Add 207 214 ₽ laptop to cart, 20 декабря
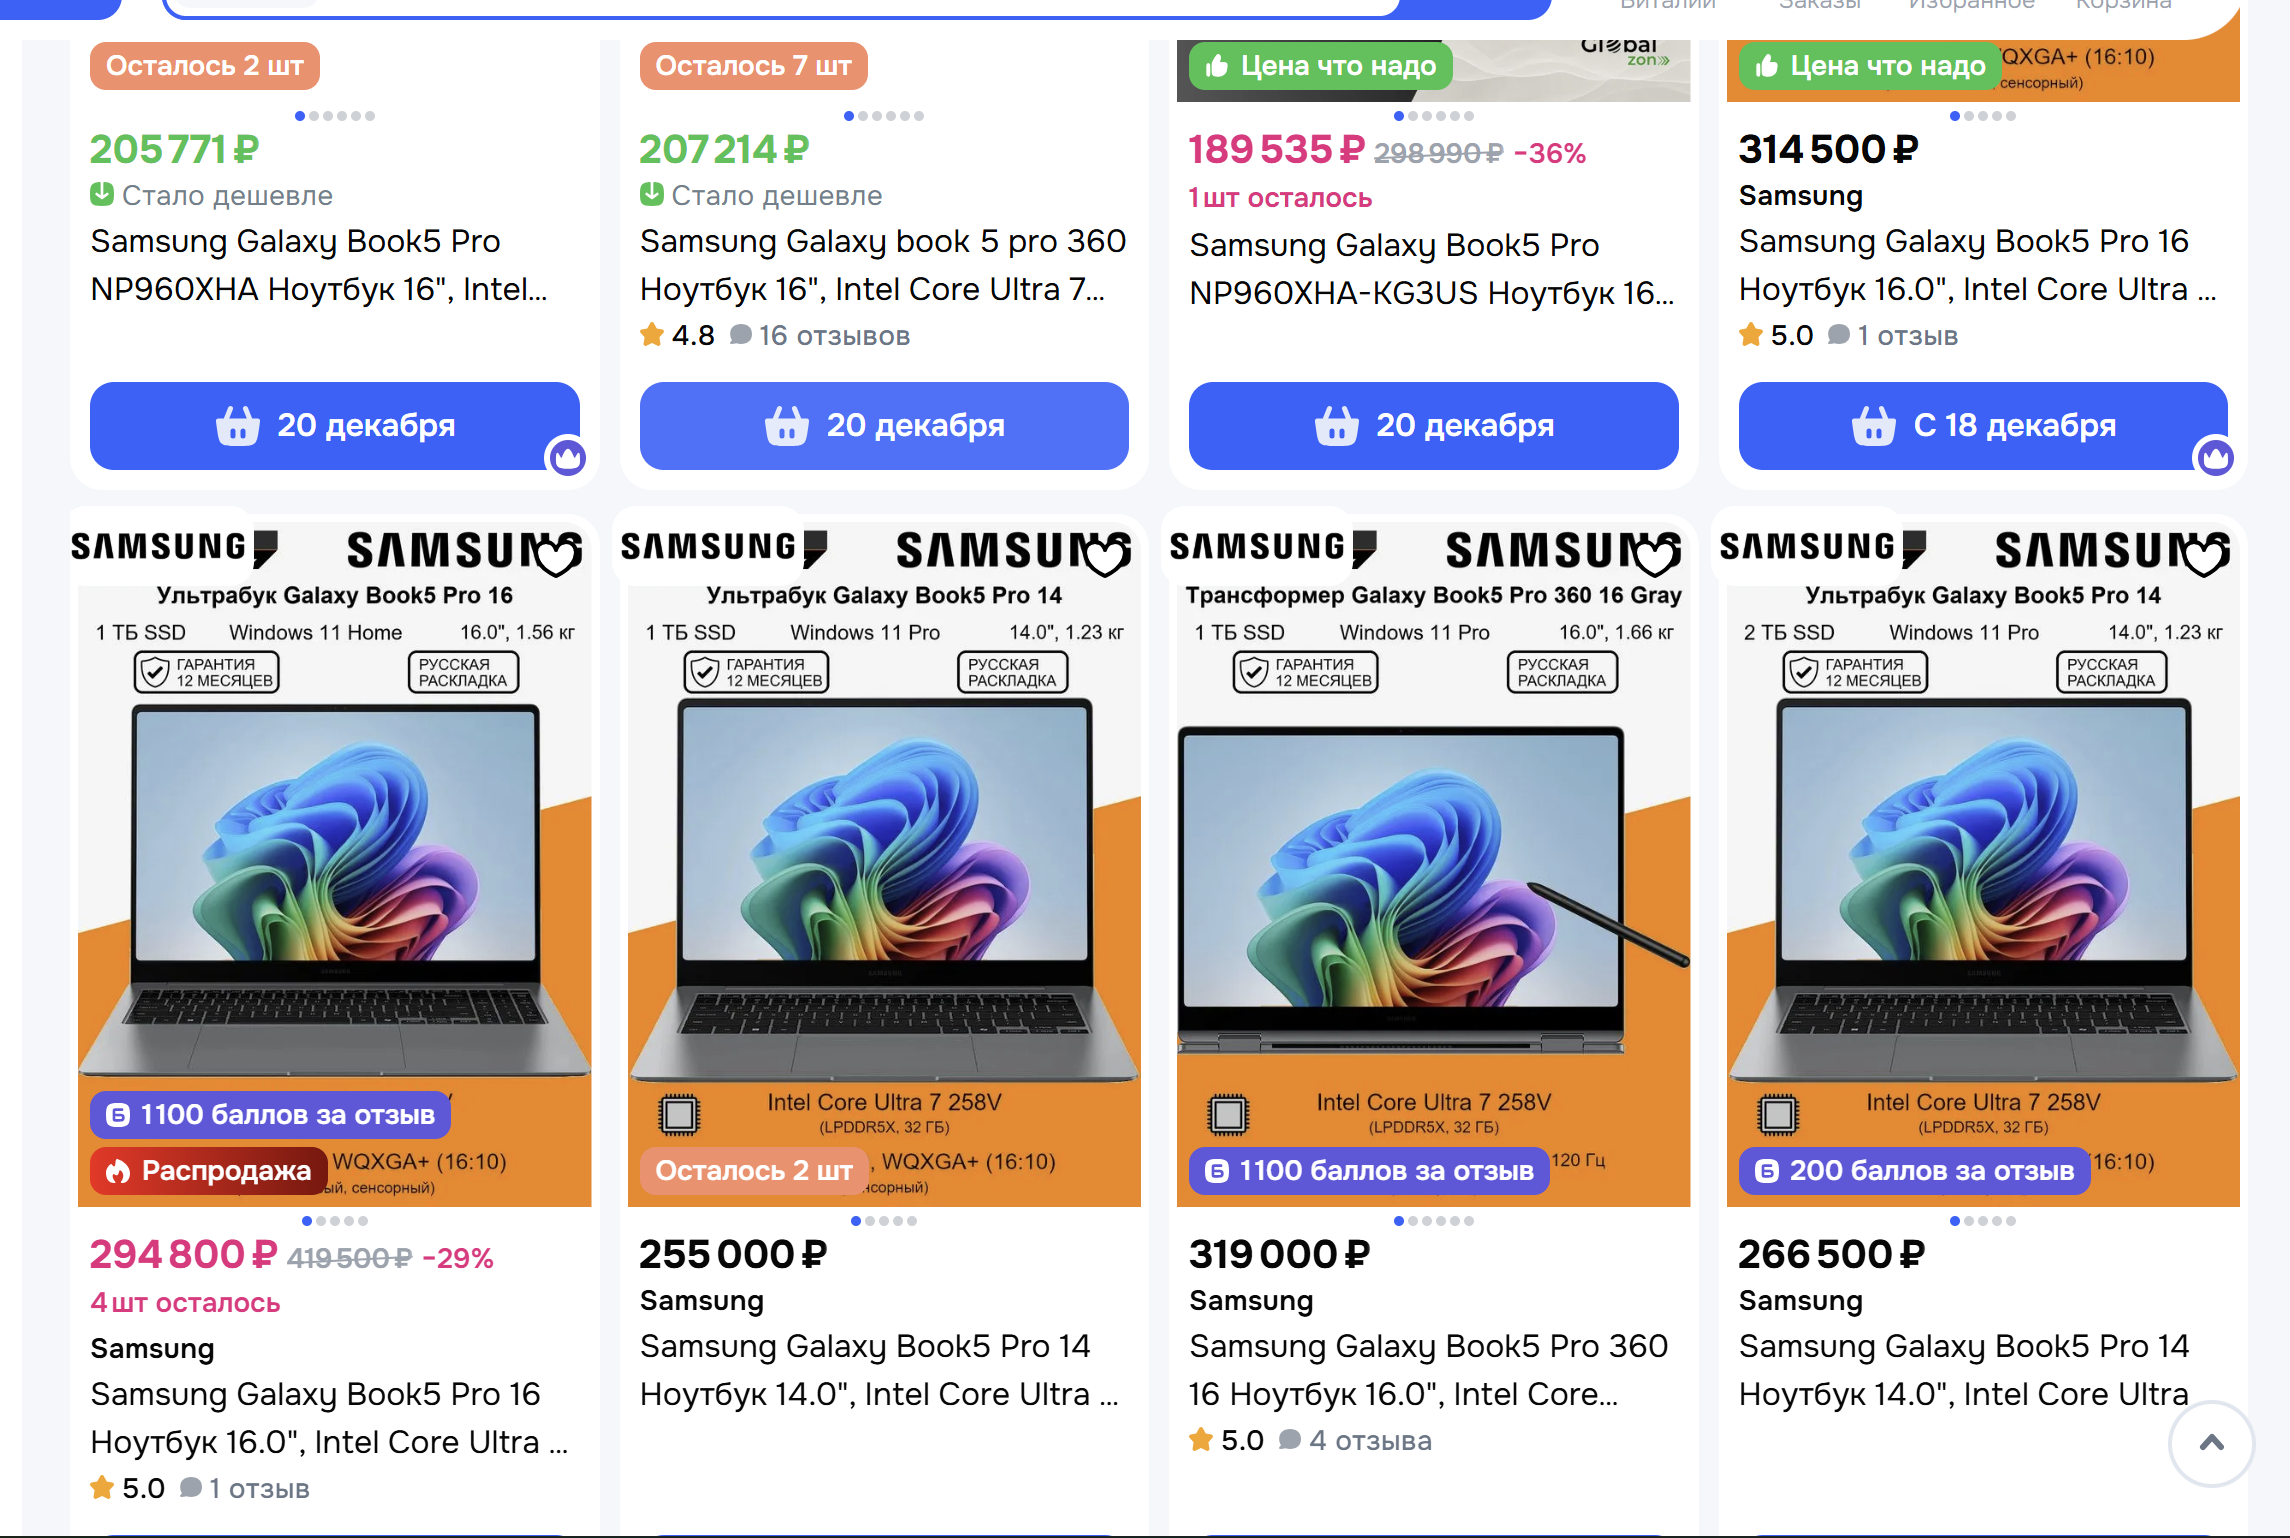 (884, 425)
